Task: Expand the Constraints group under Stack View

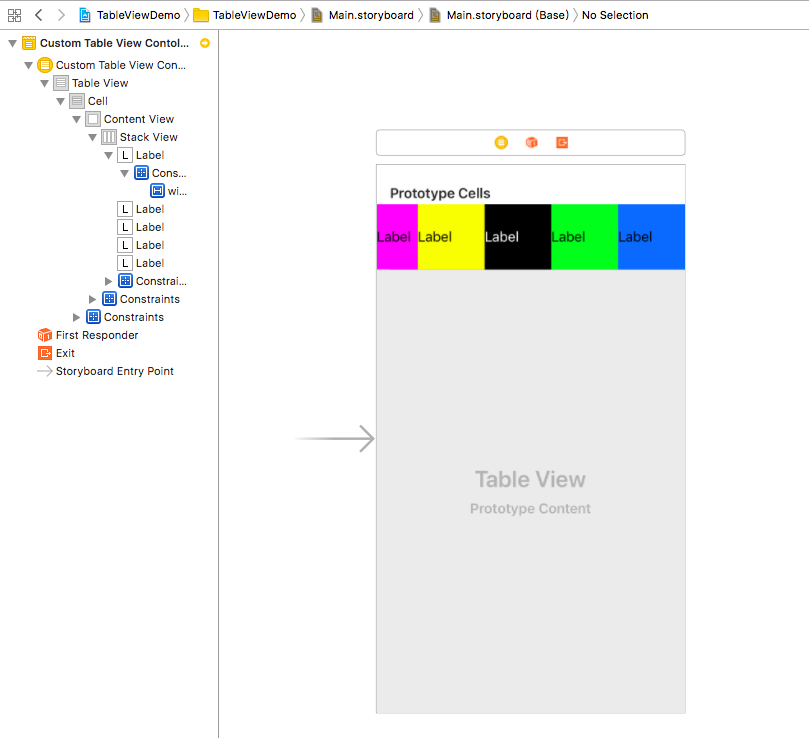Action: coord(109,281)
